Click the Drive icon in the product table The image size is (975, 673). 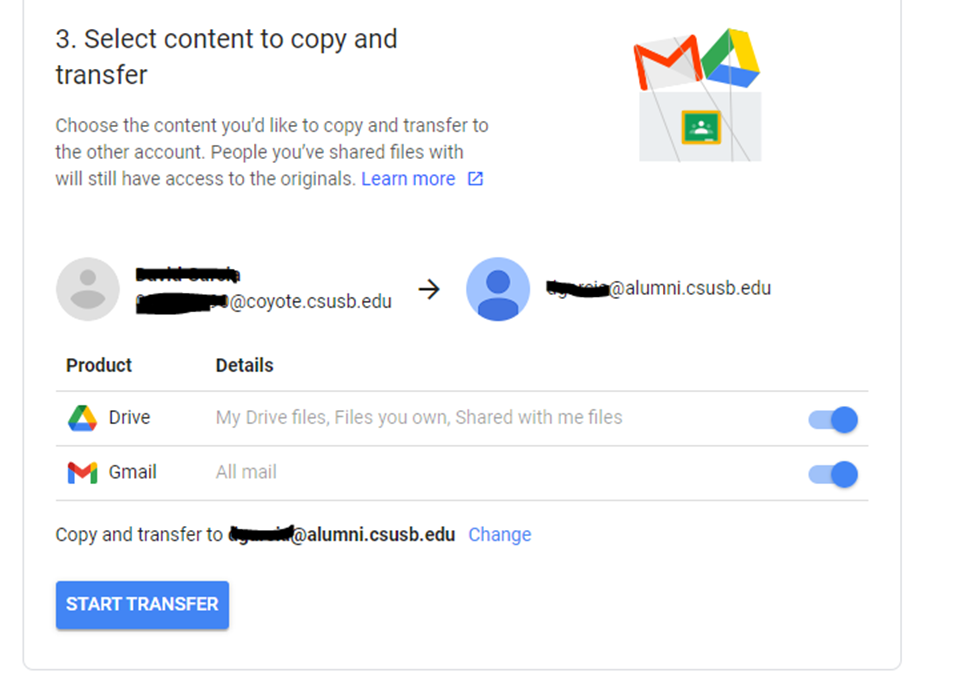pyautogui.click(x=82, y=418)
